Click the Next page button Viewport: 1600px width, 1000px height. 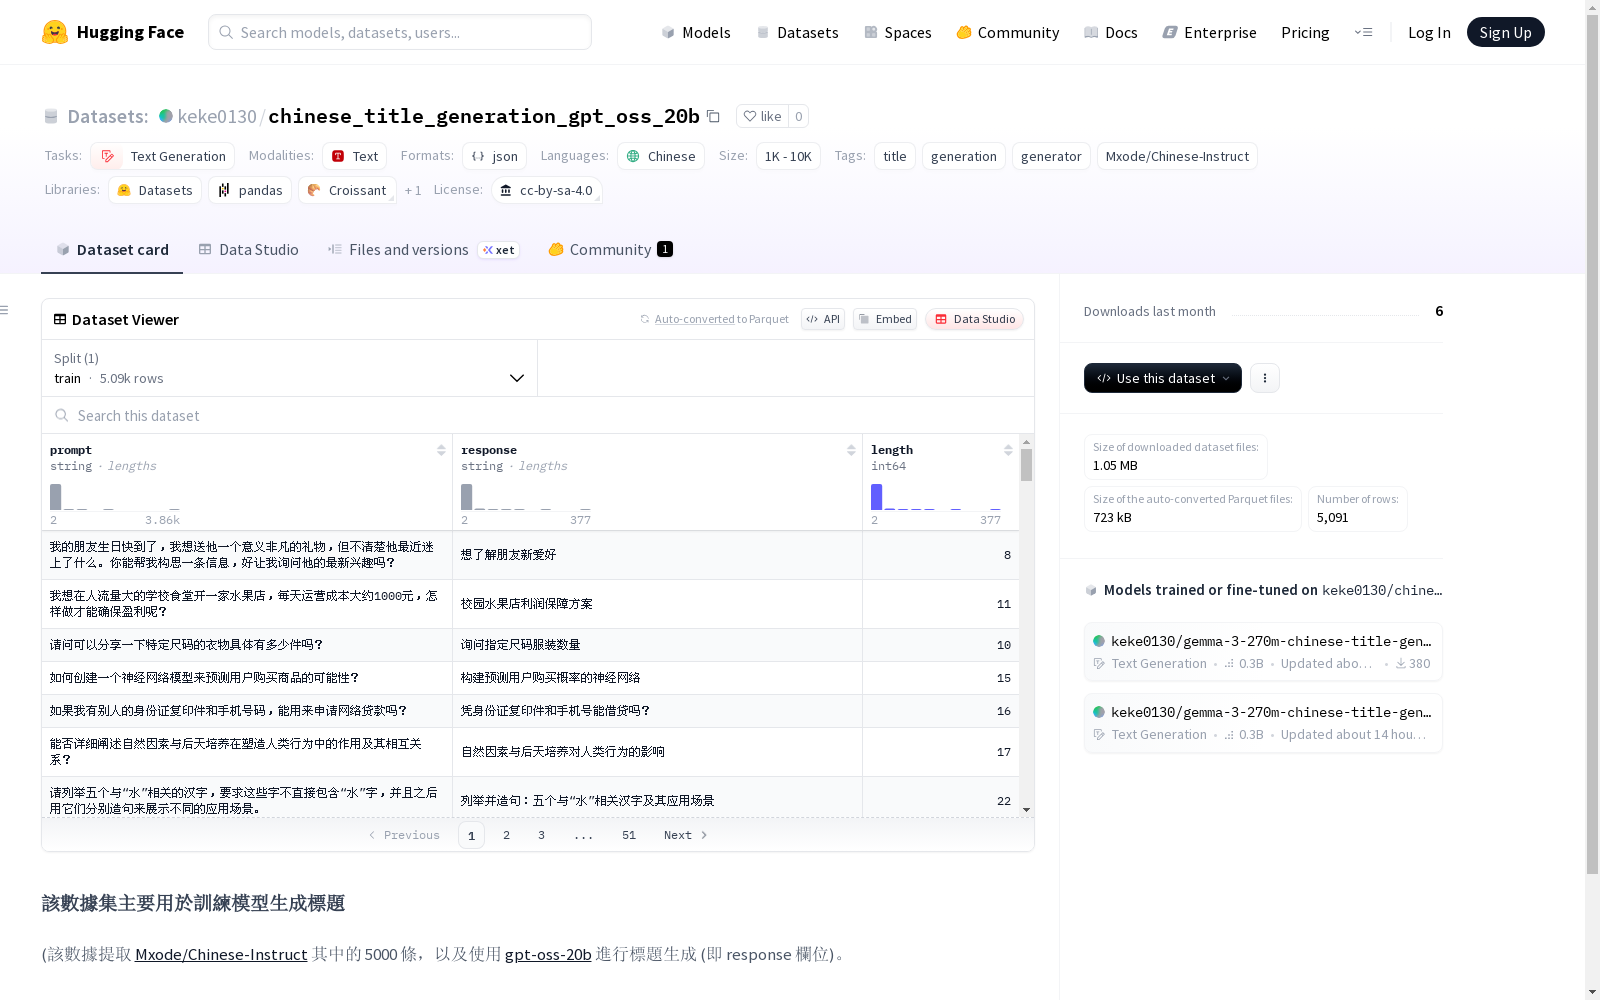coord(686,835)
